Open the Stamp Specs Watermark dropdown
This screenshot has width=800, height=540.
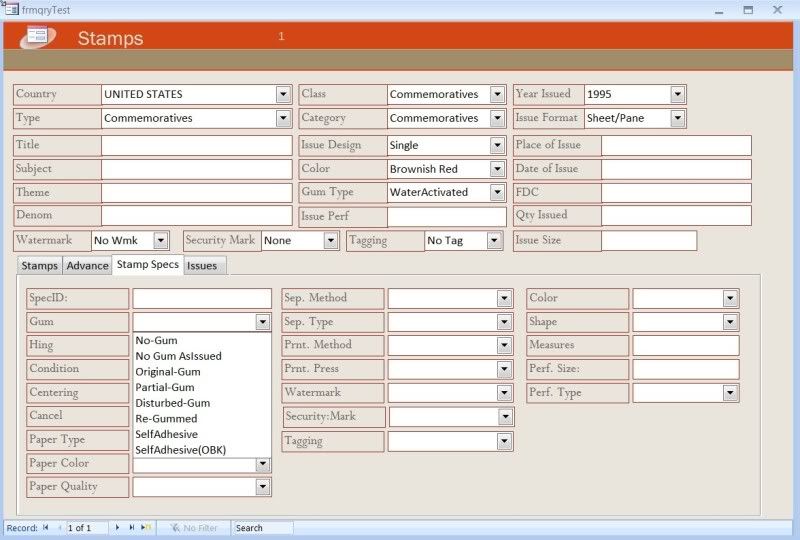pos(504,392)
